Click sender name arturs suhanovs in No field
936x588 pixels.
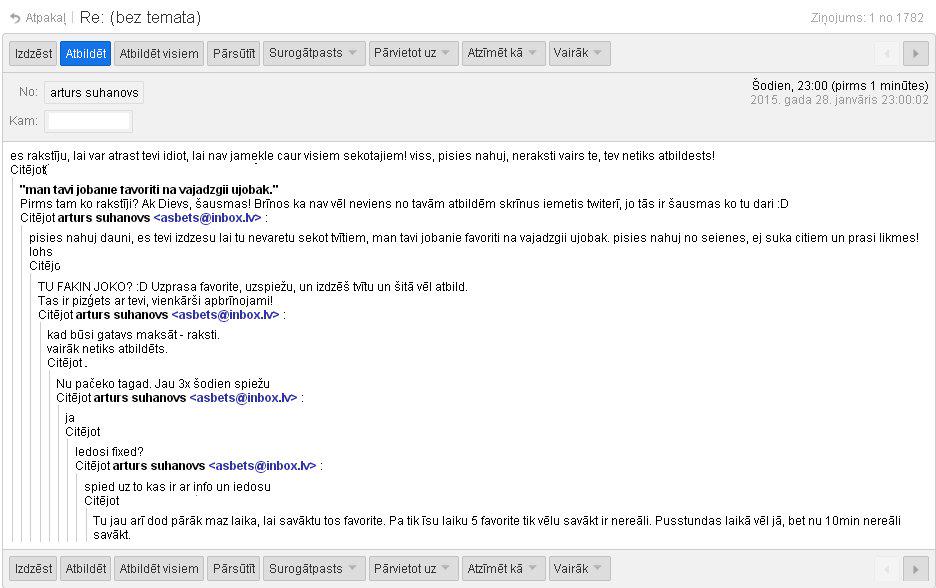pyautogui.click(x=94, y=93)
